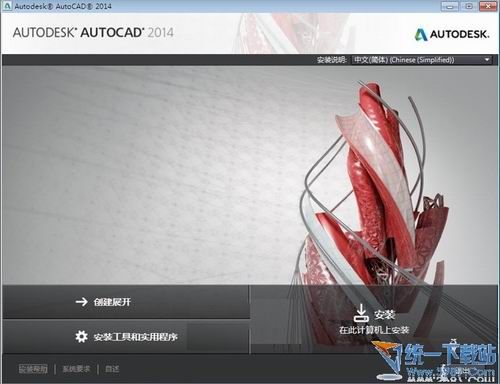The image size is (500, 384).
Task: Minimize the AutoCAD 2014 installer window
Action: point(450,6)
